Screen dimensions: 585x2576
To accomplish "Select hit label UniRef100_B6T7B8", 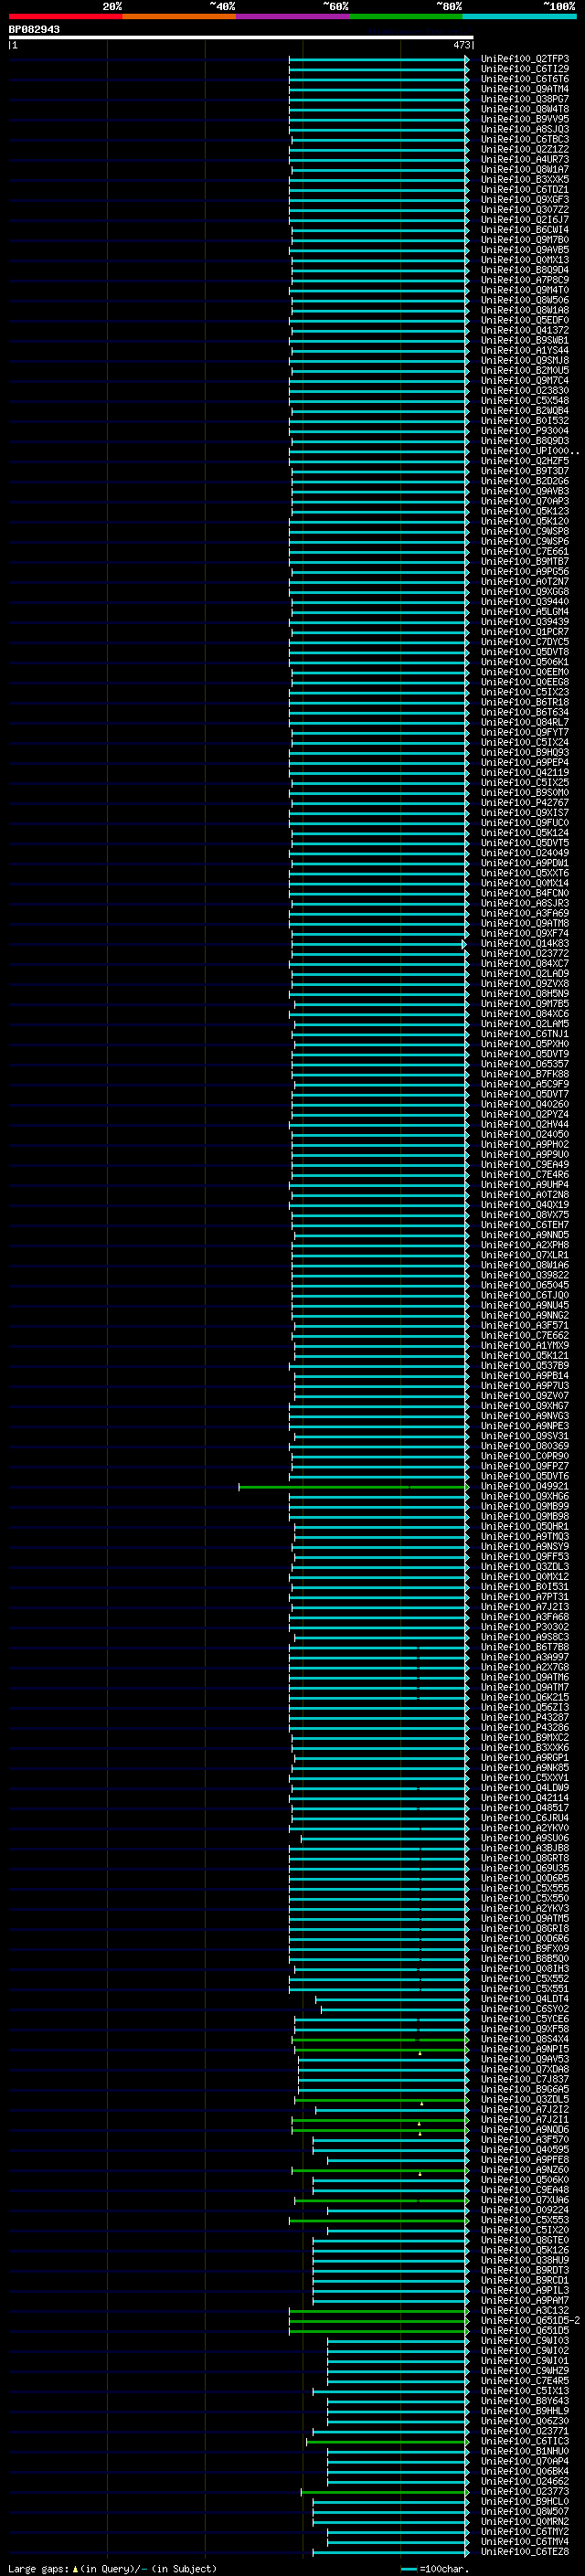I will (524, 1647).
